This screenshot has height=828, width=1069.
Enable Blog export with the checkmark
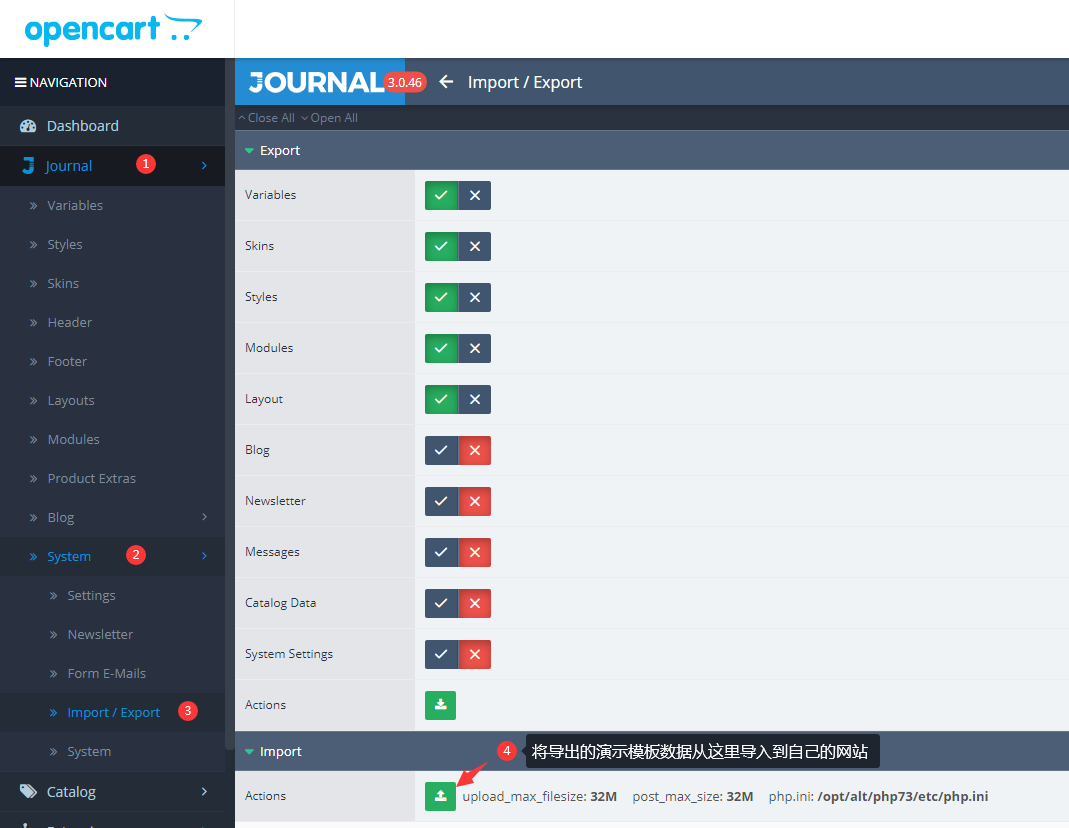tap(441, 450)
